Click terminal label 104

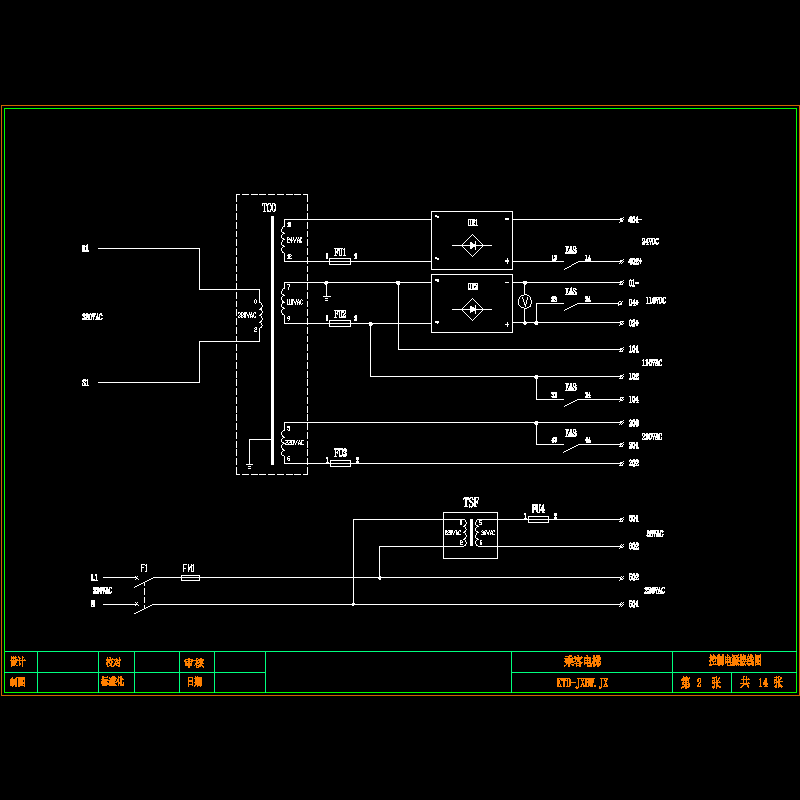click(x=634, y=399)
